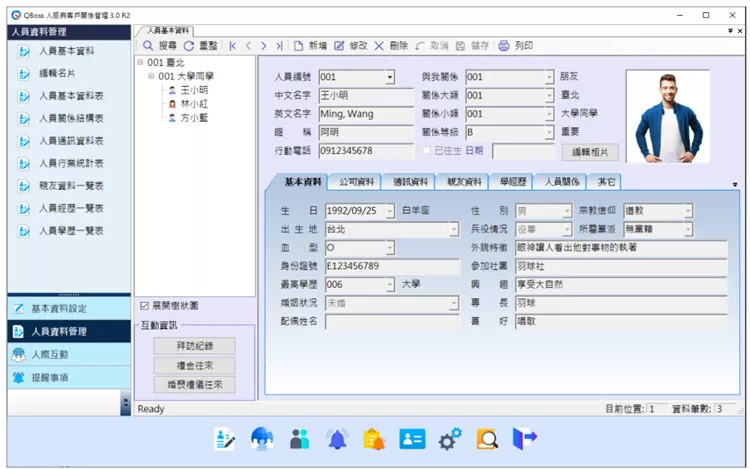Click the ID card icon in bottom dock
Image resolution: width=750 pixels, height=469 pixels.
[x=412, y=438]
